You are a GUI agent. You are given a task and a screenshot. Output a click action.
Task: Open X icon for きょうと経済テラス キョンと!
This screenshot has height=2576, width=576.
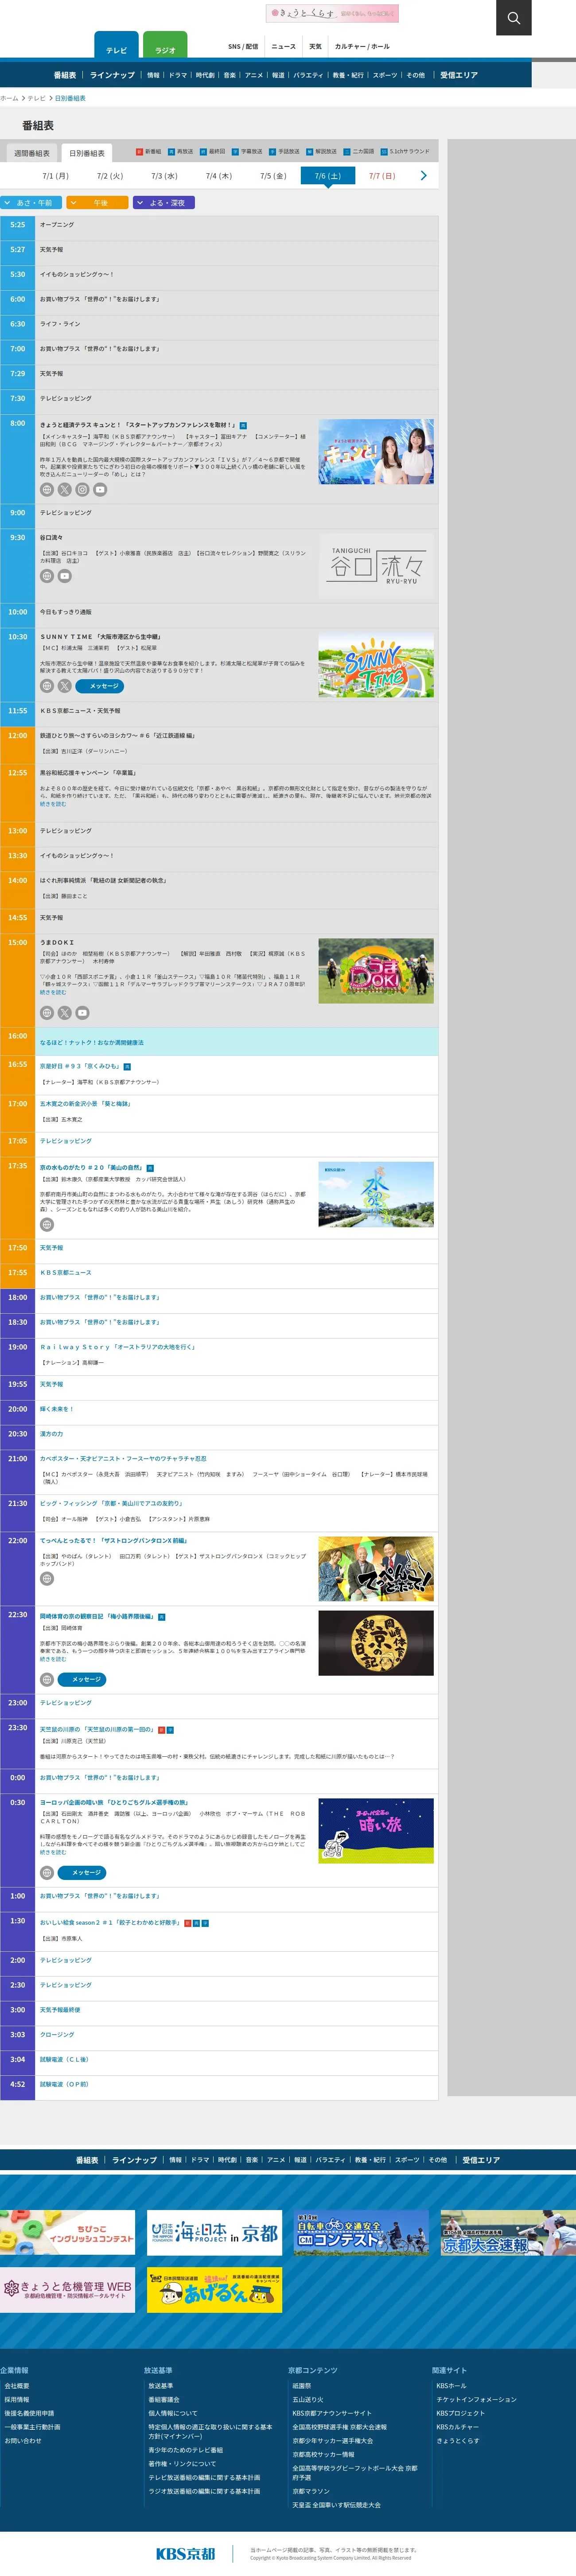click(65, 490)
